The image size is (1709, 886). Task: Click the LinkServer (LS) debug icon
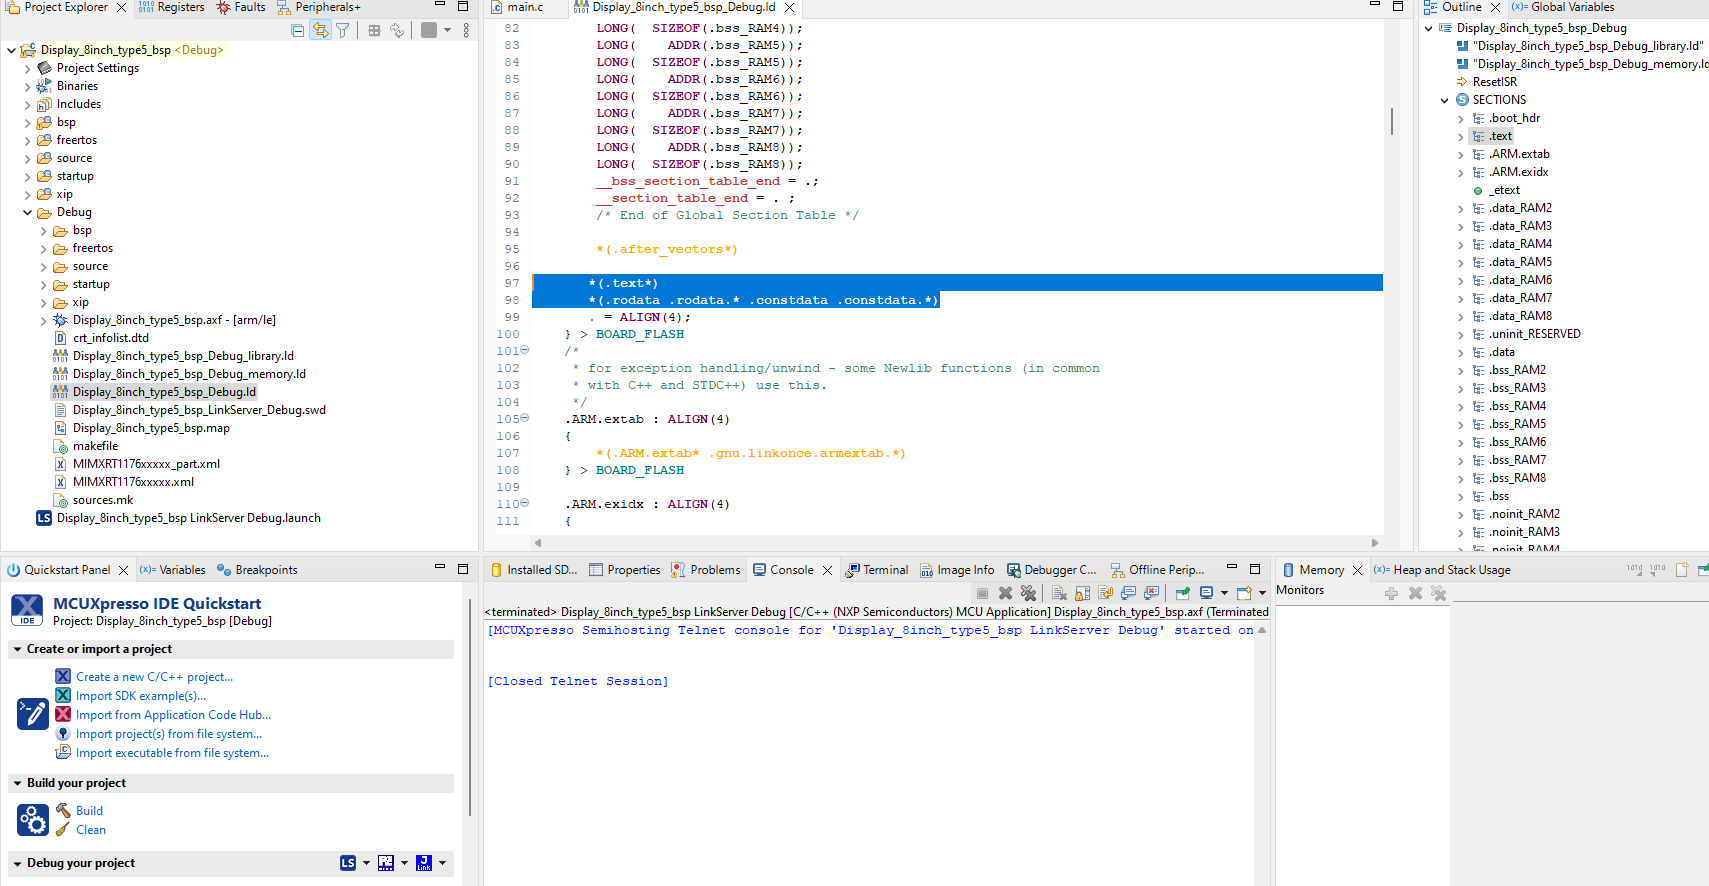pyautogui.click(x=348, y=863)
